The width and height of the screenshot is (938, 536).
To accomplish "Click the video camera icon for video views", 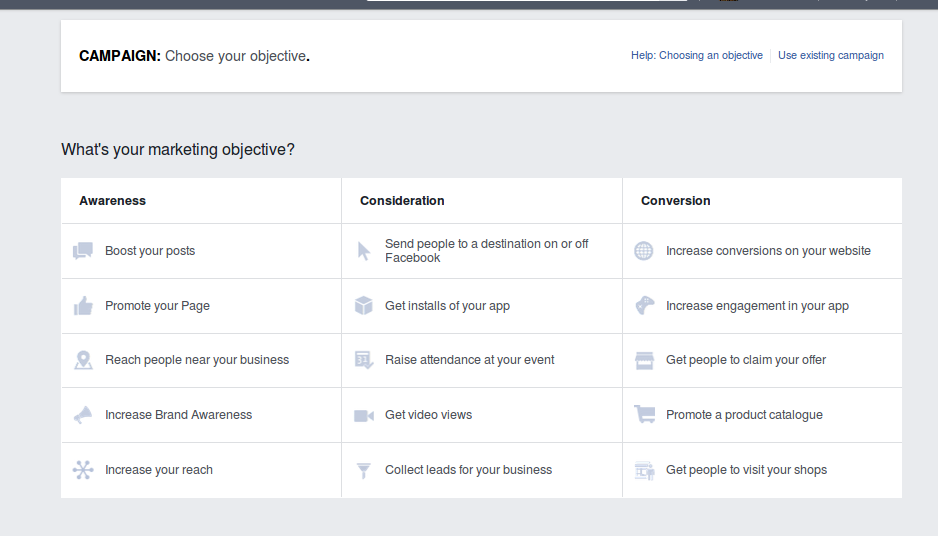I will (364, 415).
